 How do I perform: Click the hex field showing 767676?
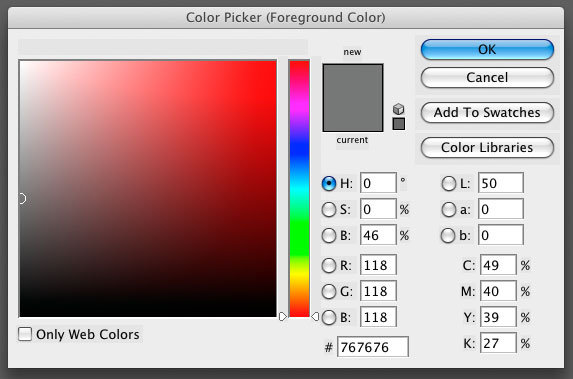tap(373, 347)
